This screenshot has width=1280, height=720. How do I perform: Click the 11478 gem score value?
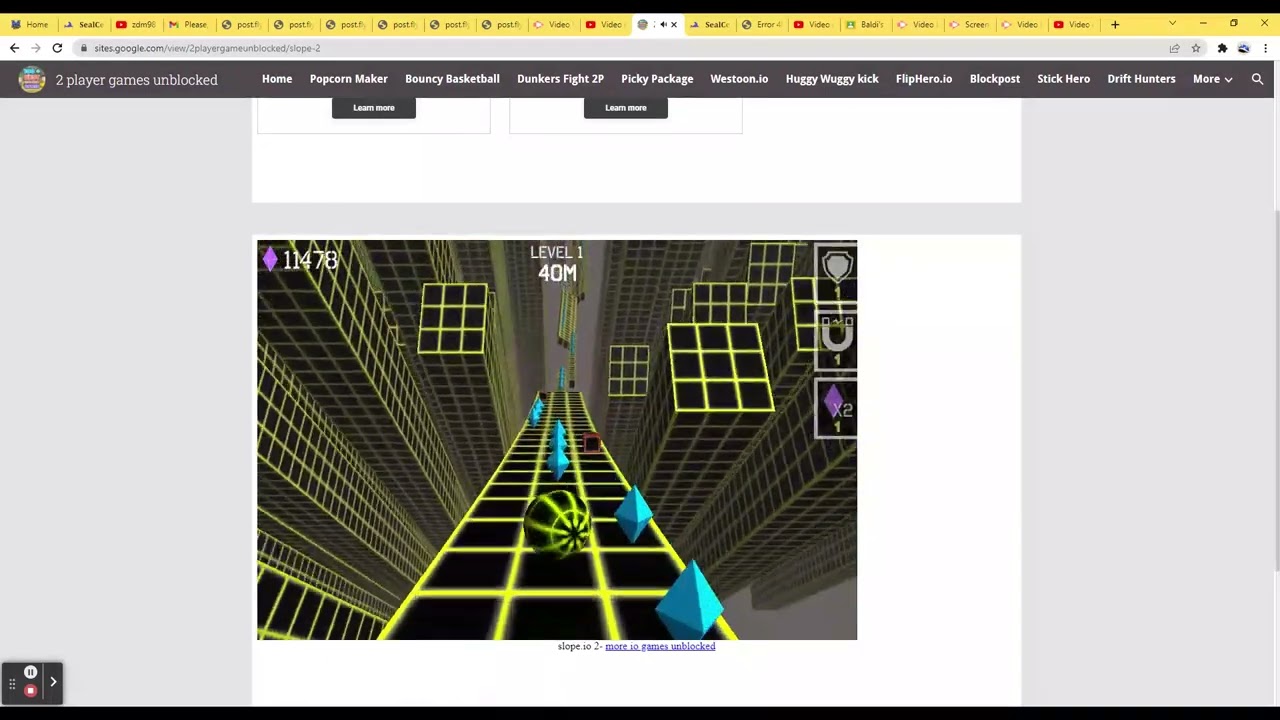310,261
